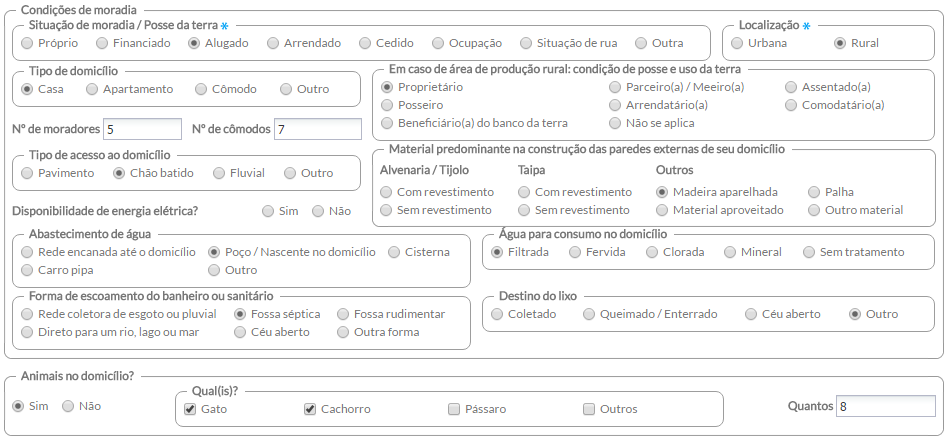Choose Mineral water for consumption
The width and height of the screenshot is (949, 442).
pyautogui.click(x=730, y=252)
